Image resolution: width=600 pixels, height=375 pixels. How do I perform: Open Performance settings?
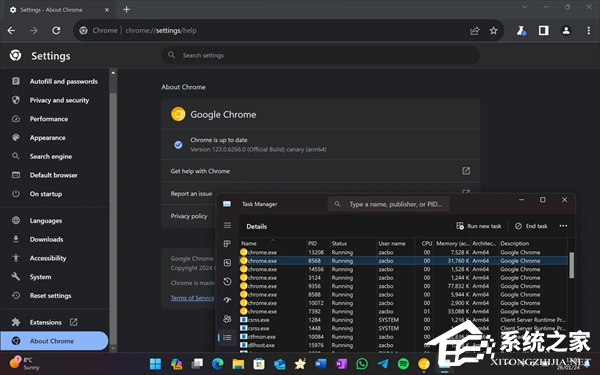54,119
